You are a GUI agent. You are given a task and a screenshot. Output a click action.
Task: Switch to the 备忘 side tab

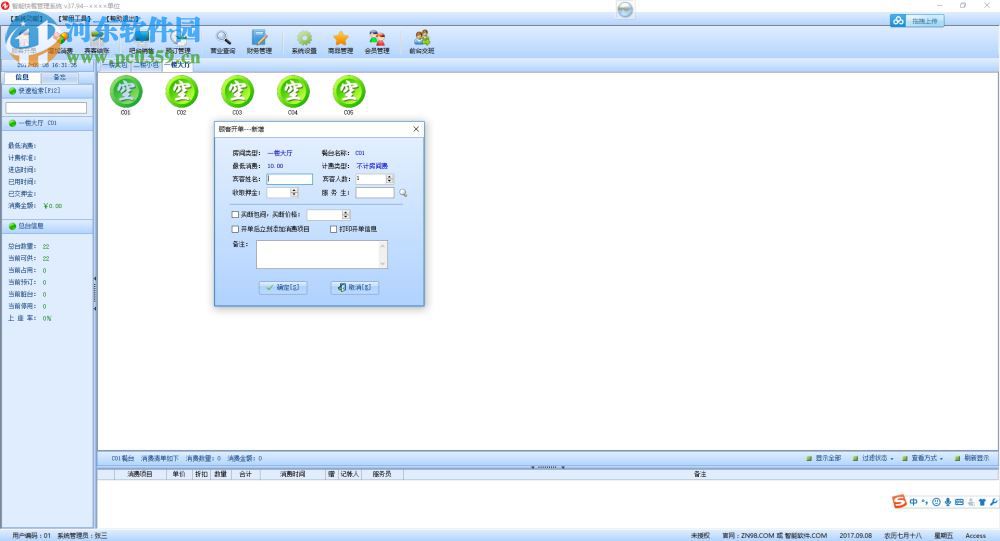pyautogui.click(x=59, y=77)
